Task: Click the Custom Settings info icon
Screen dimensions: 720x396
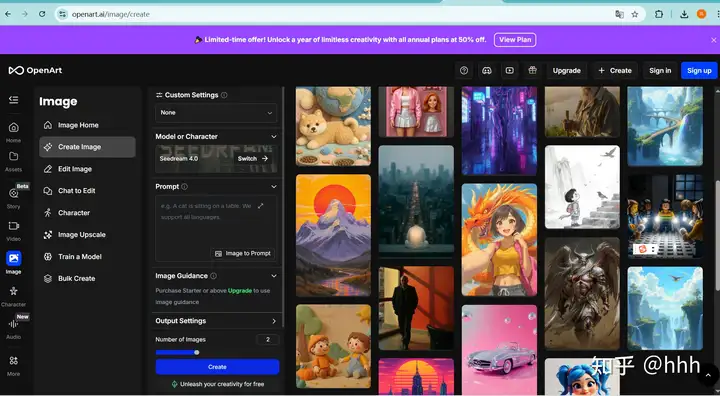Action: click(224, 95)
